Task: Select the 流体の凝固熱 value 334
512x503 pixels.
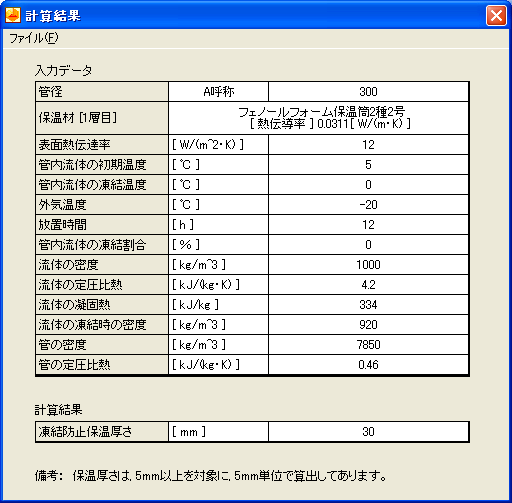Action: tap(368, 305)
